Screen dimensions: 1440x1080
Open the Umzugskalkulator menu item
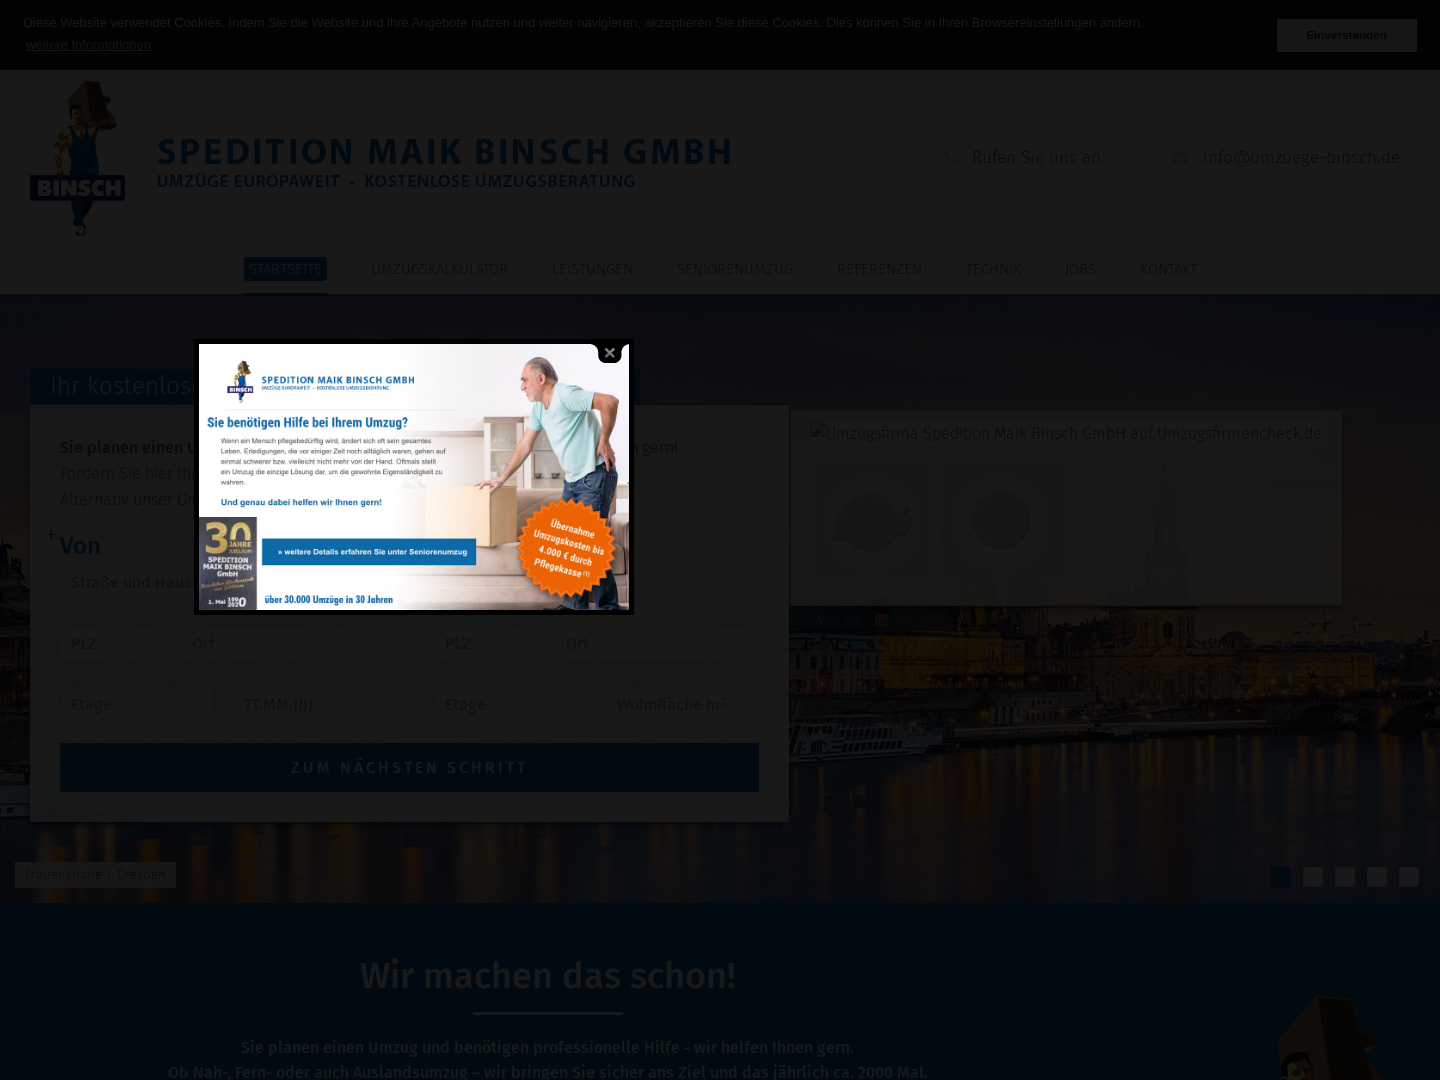pos(439,269)
